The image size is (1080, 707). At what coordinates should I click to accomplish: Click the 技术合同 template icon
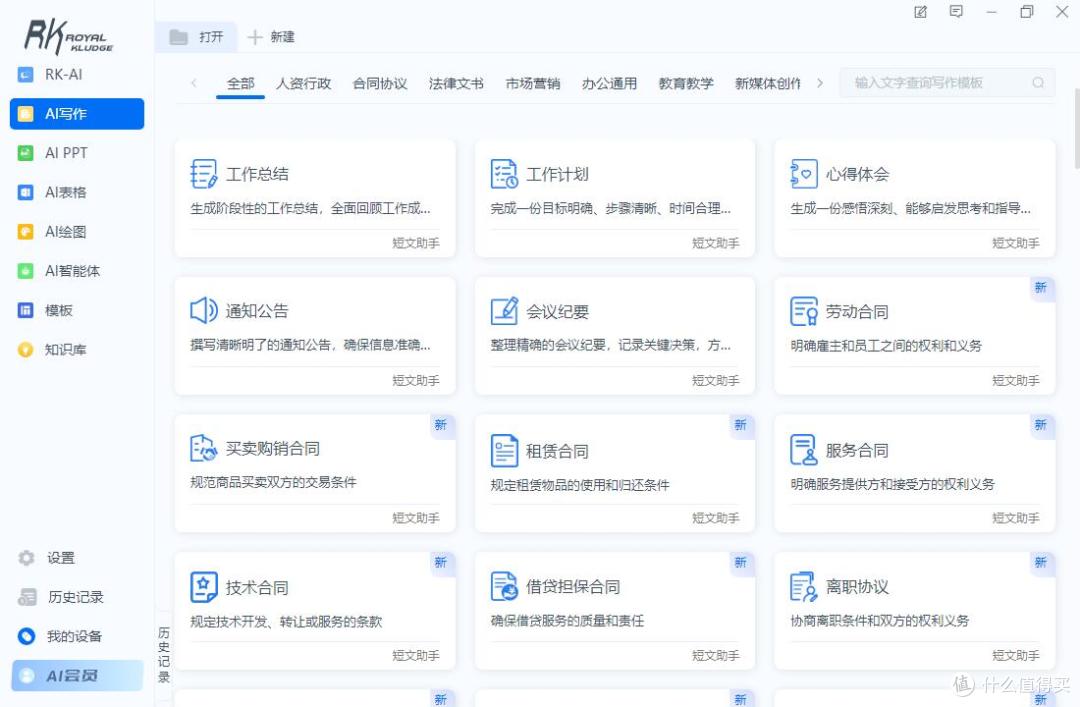click(203, 587)
